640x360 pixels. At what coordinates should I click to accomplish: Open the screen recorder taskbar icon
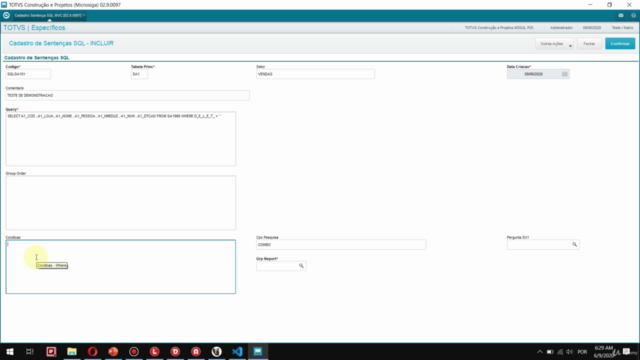tap(134, 351)
